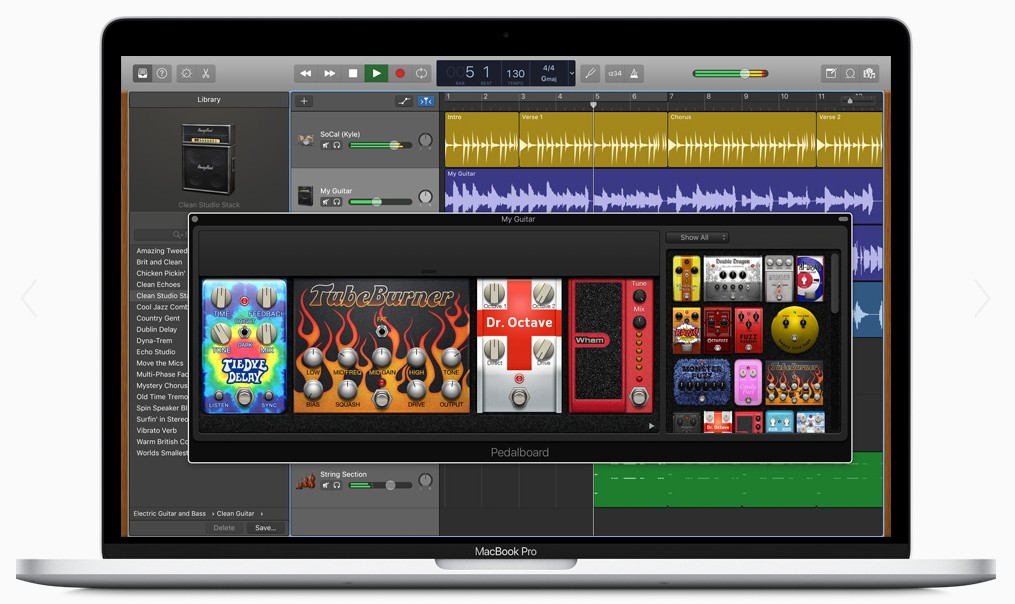Image resolution: width=1015 pixels, height=604 pixels.
Task: Open Quick Help question mark button
Action: coord(162,73)
